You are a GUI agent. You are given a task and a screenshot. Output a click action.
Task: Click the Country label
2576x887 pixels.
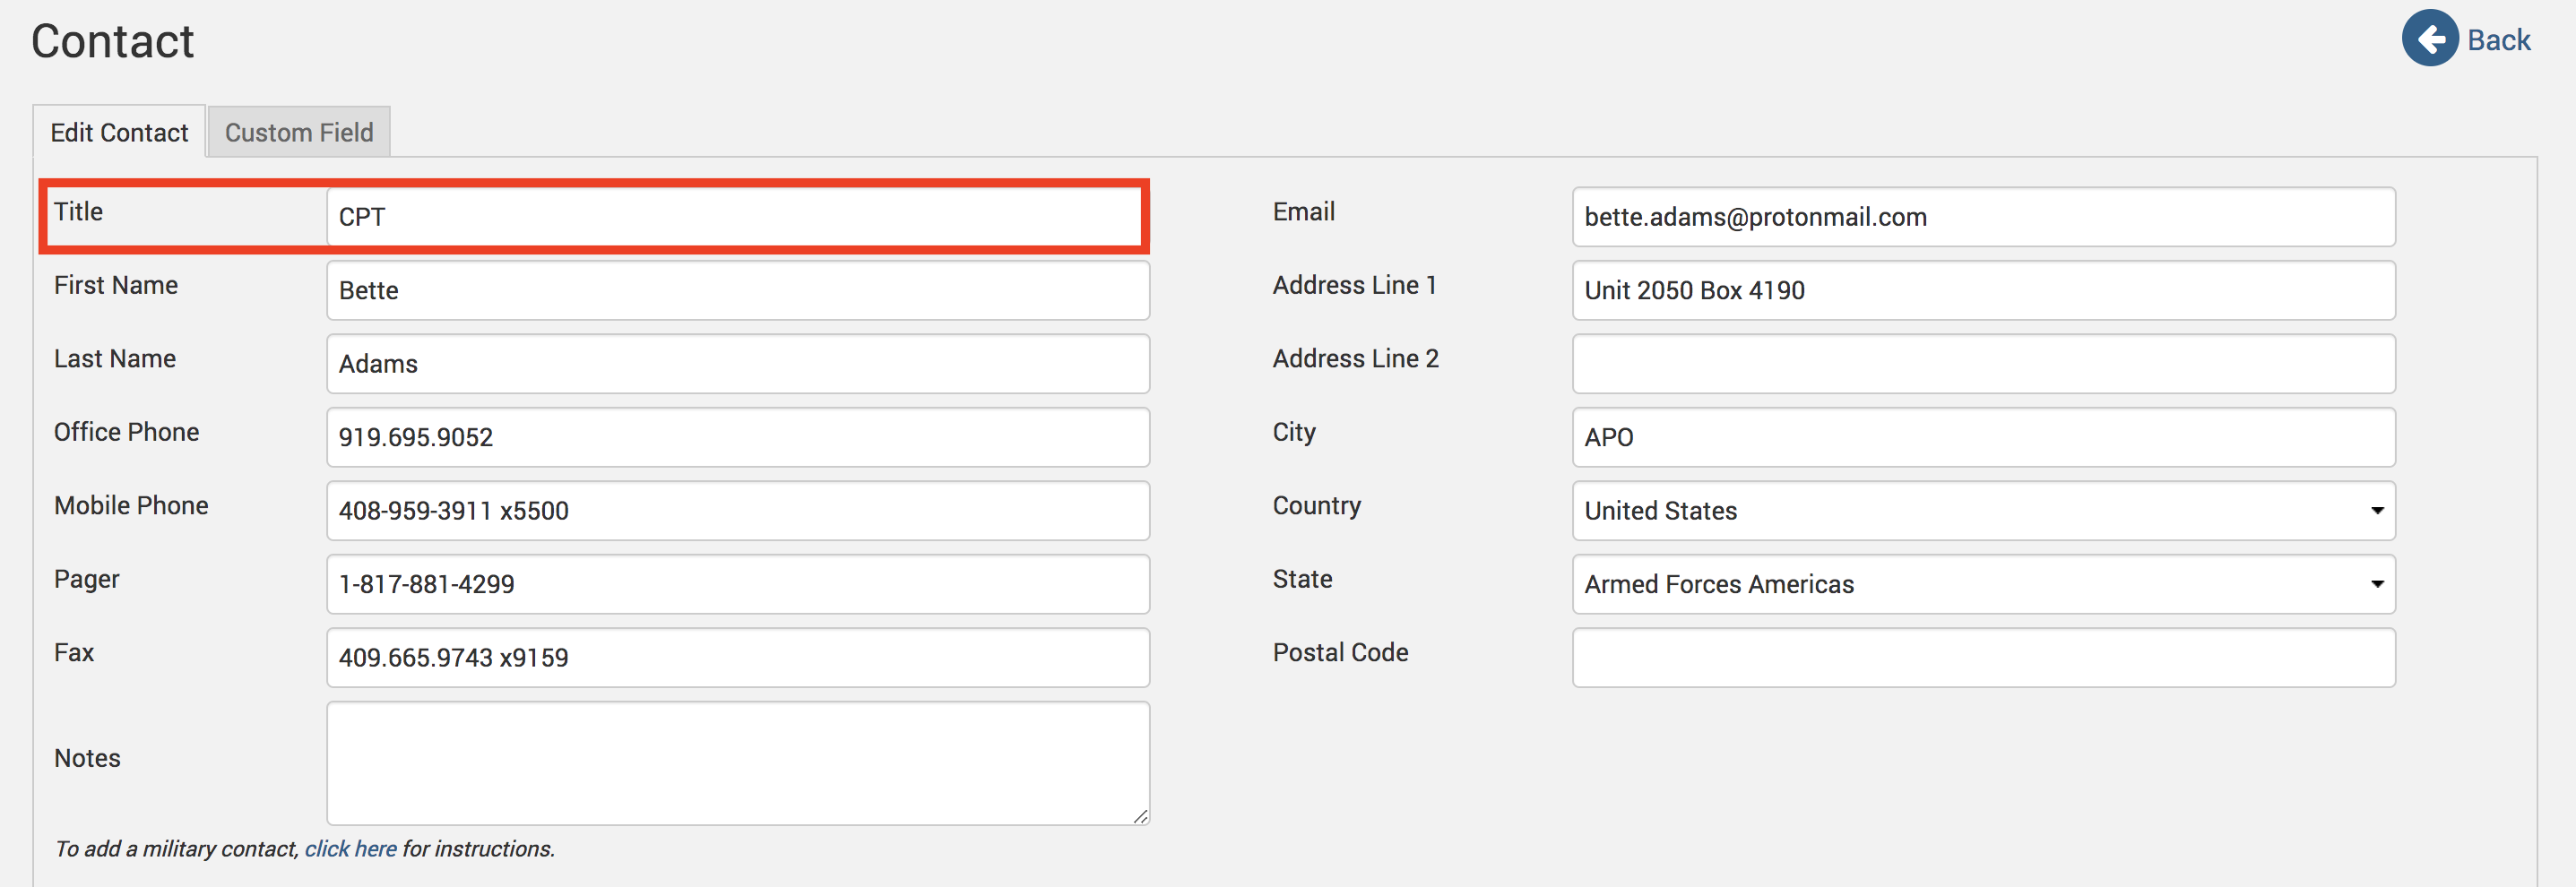pyautogui.click(x=1317, y=505)
